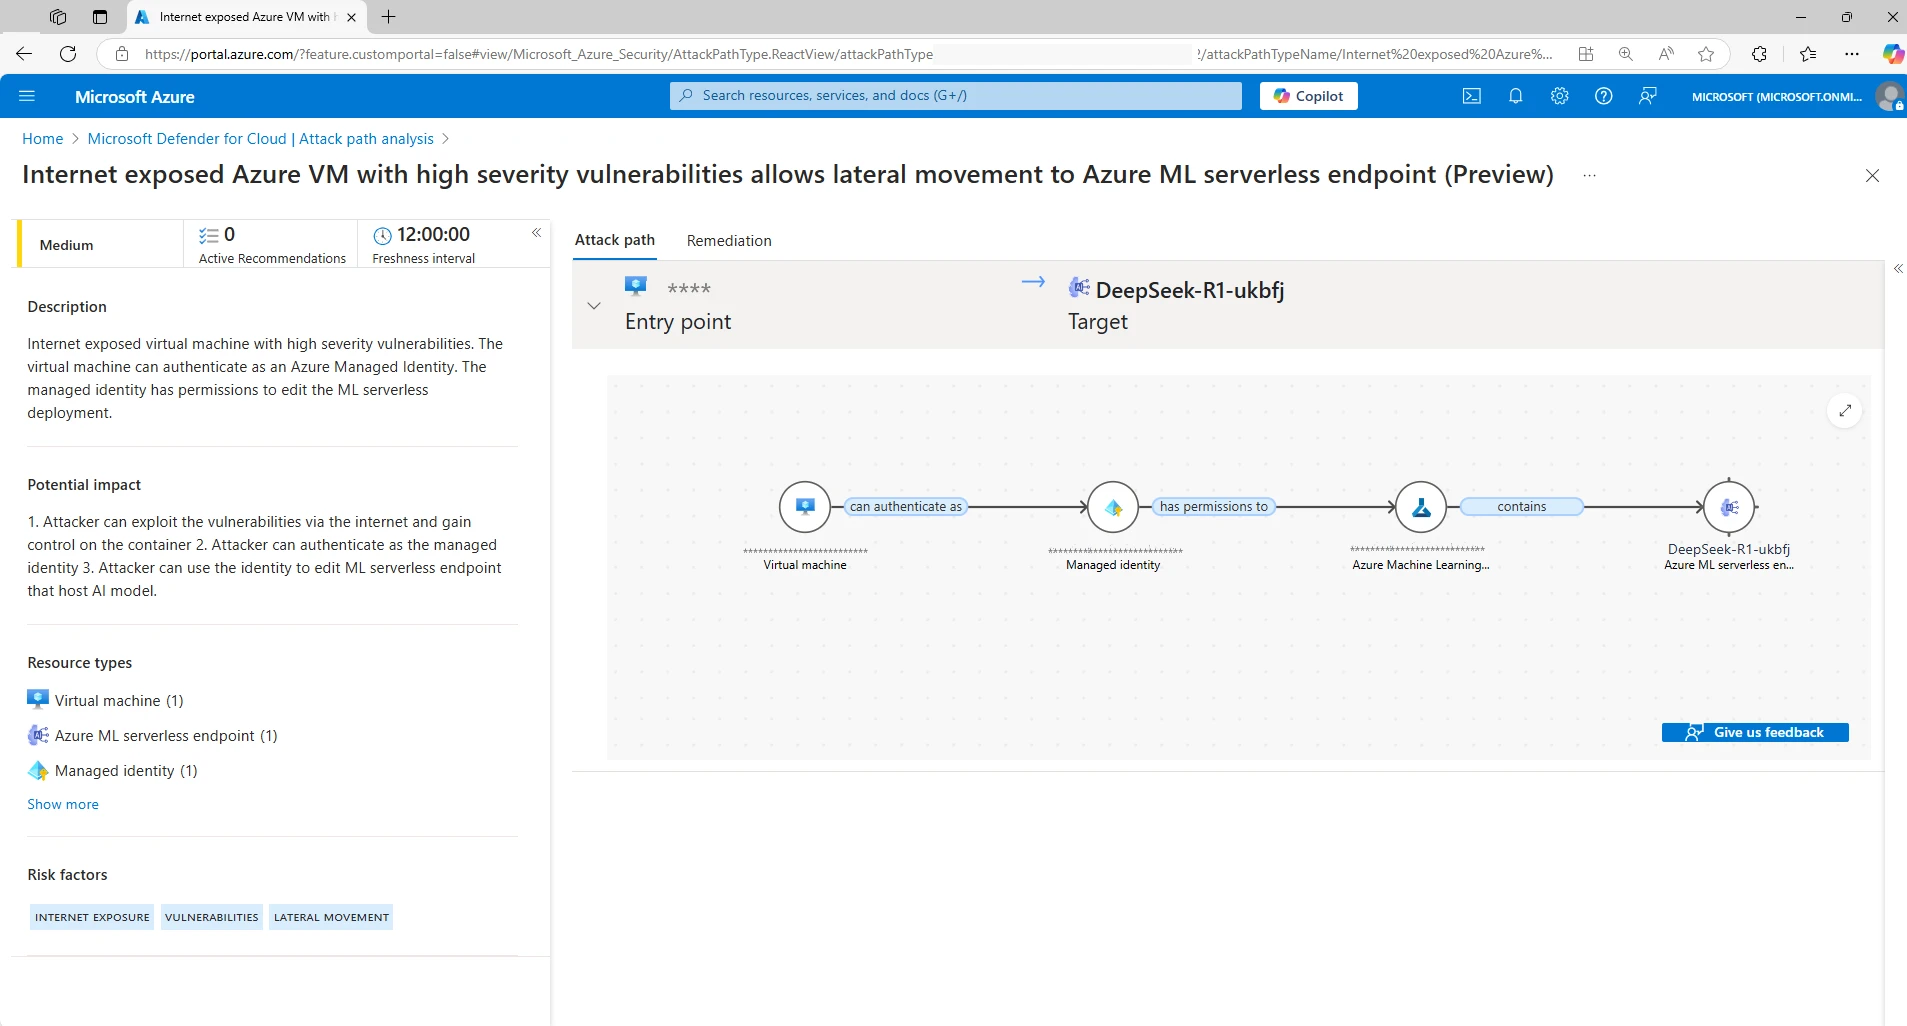
Task: Click the INTERNET EXPOSURE risk factor tag
Action: [91, 916]
